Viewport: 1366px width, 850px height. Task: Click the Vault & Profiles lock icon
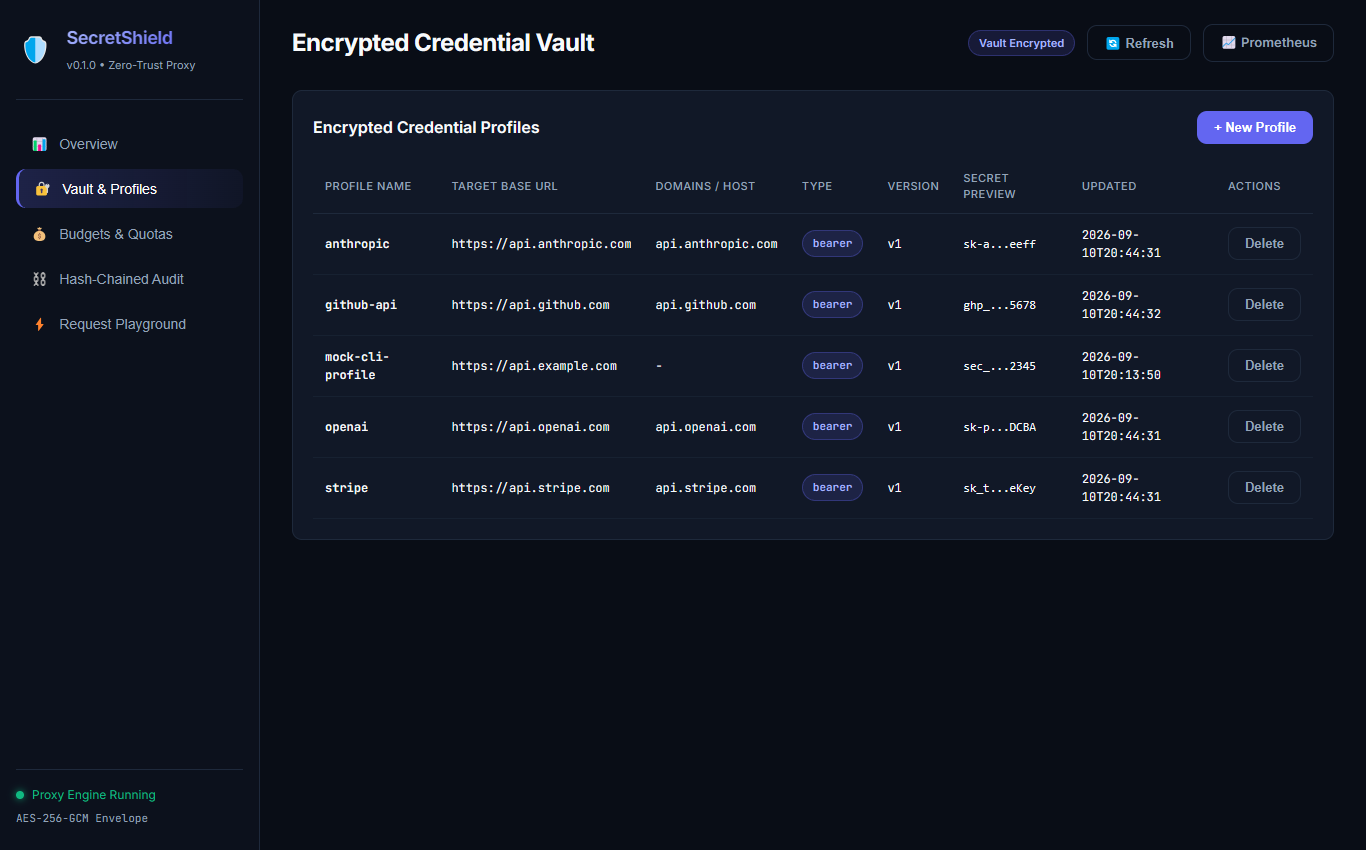click(42, 189)
